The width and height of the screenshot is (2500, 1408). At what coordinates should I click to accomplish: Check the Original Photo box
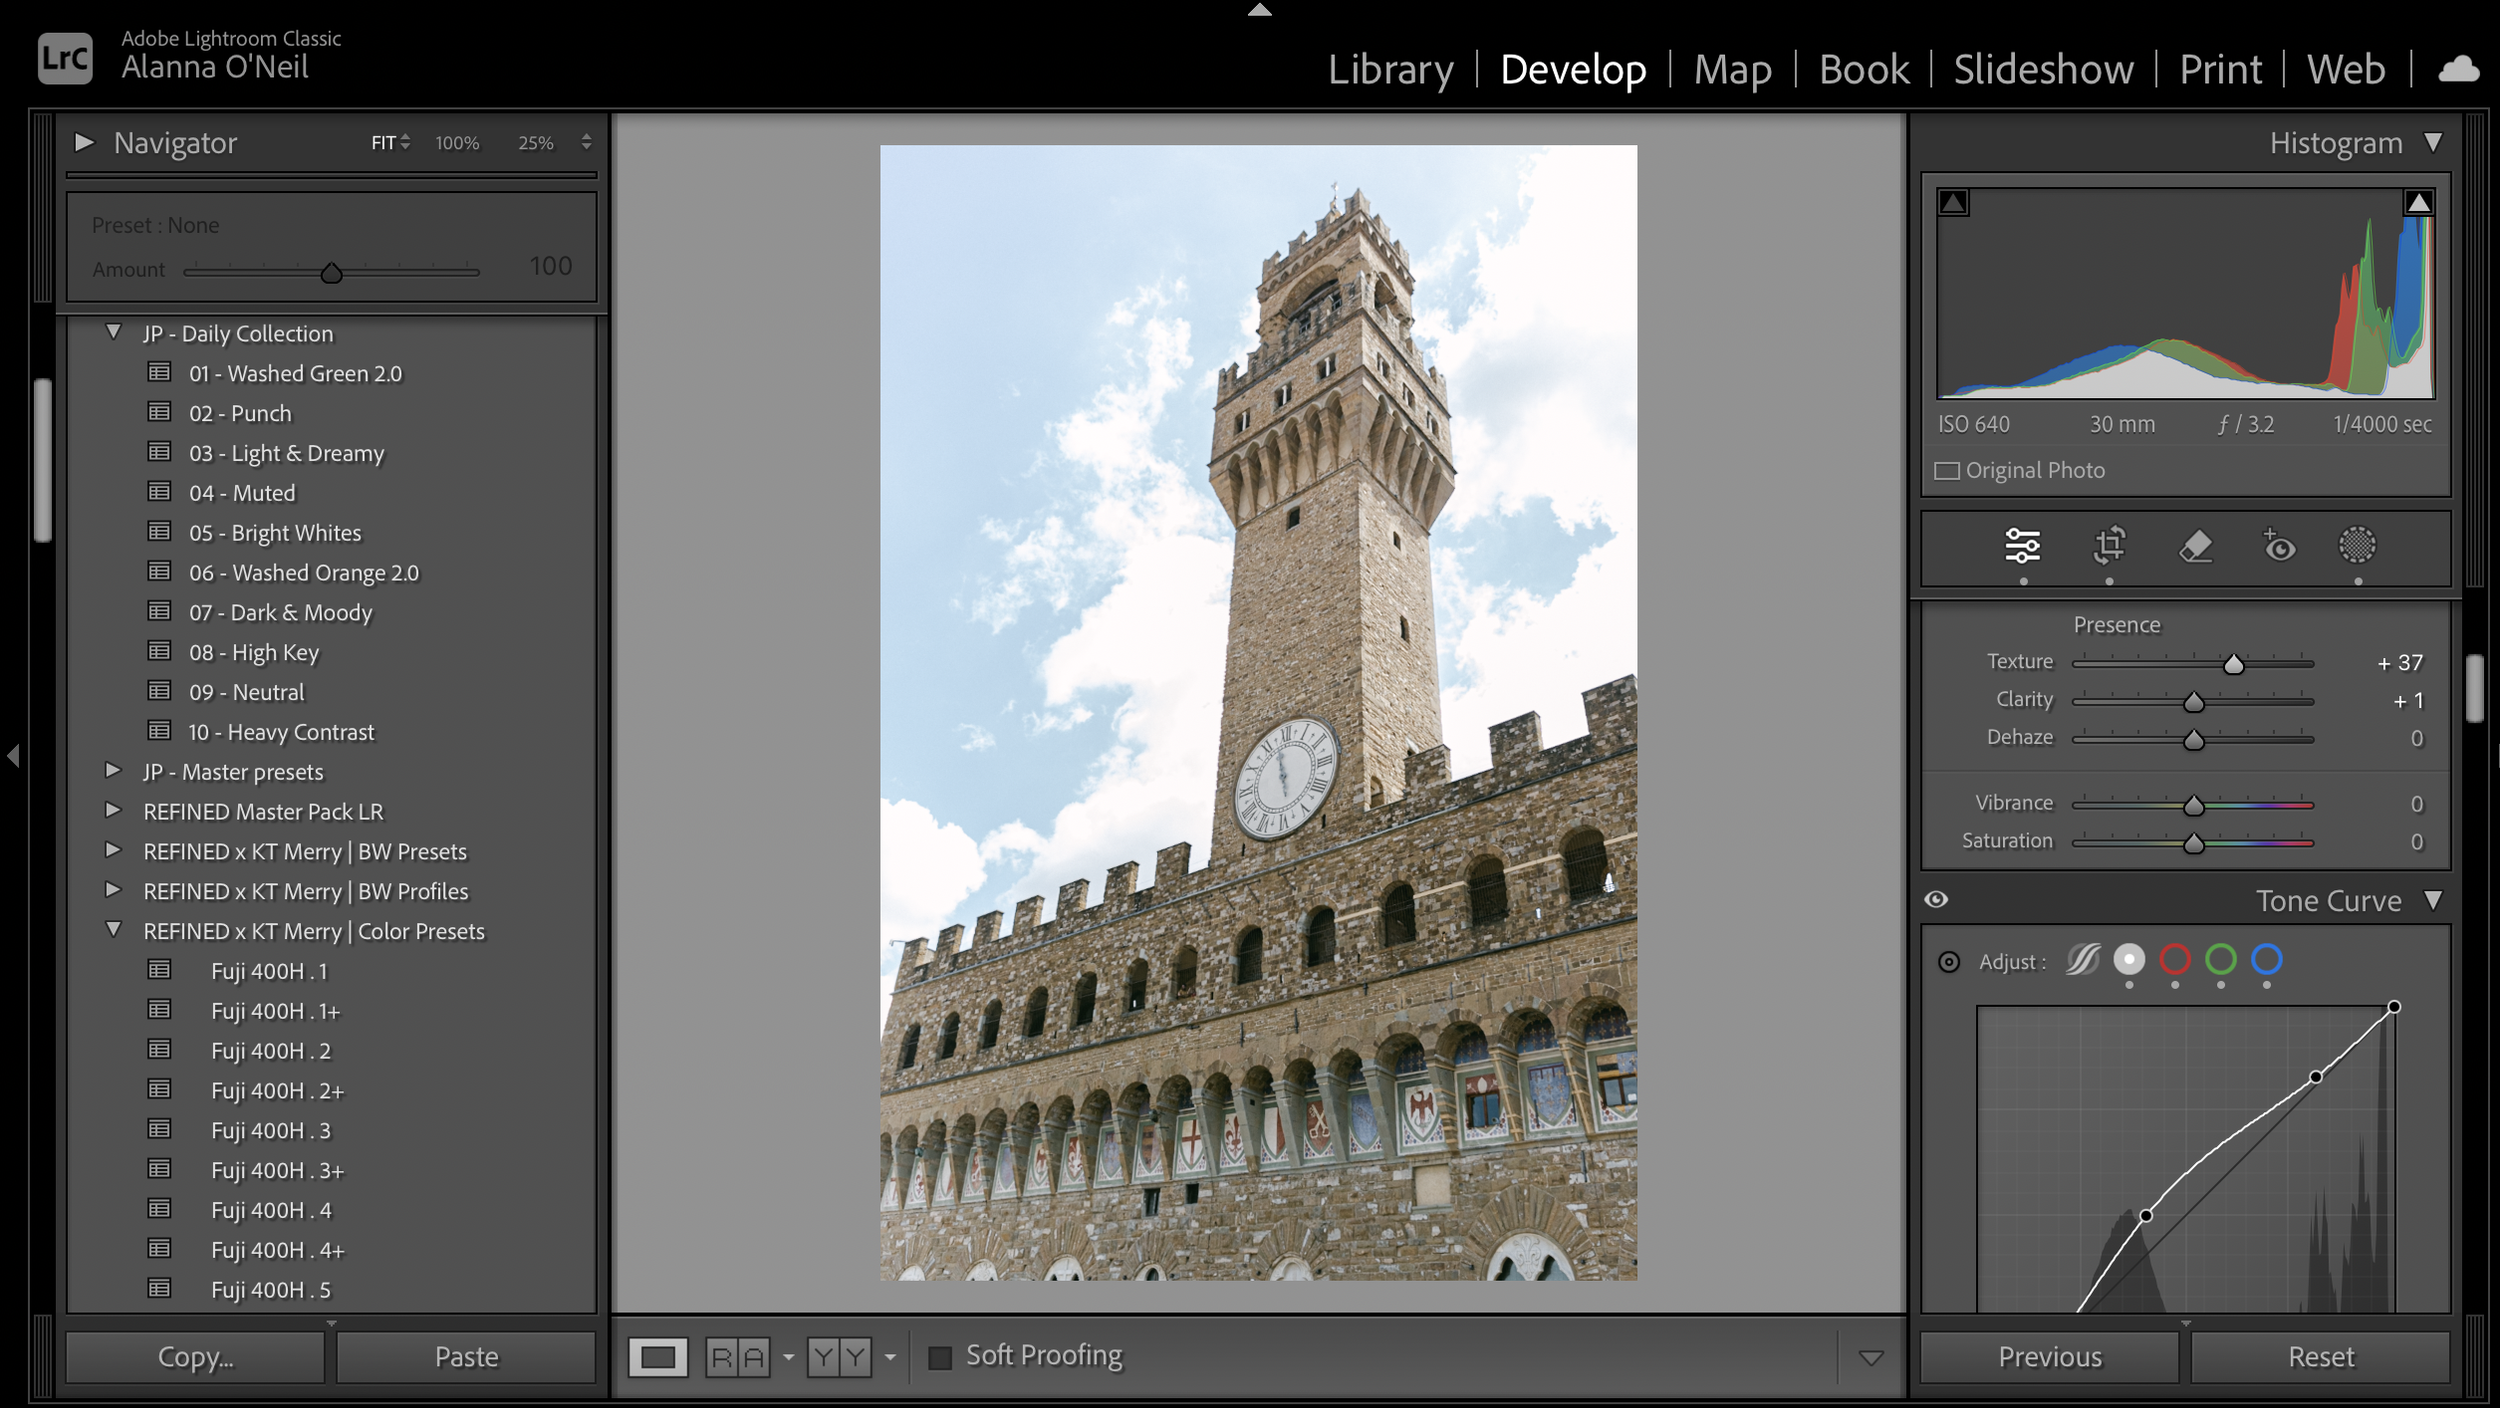(x=1946, y=471)
